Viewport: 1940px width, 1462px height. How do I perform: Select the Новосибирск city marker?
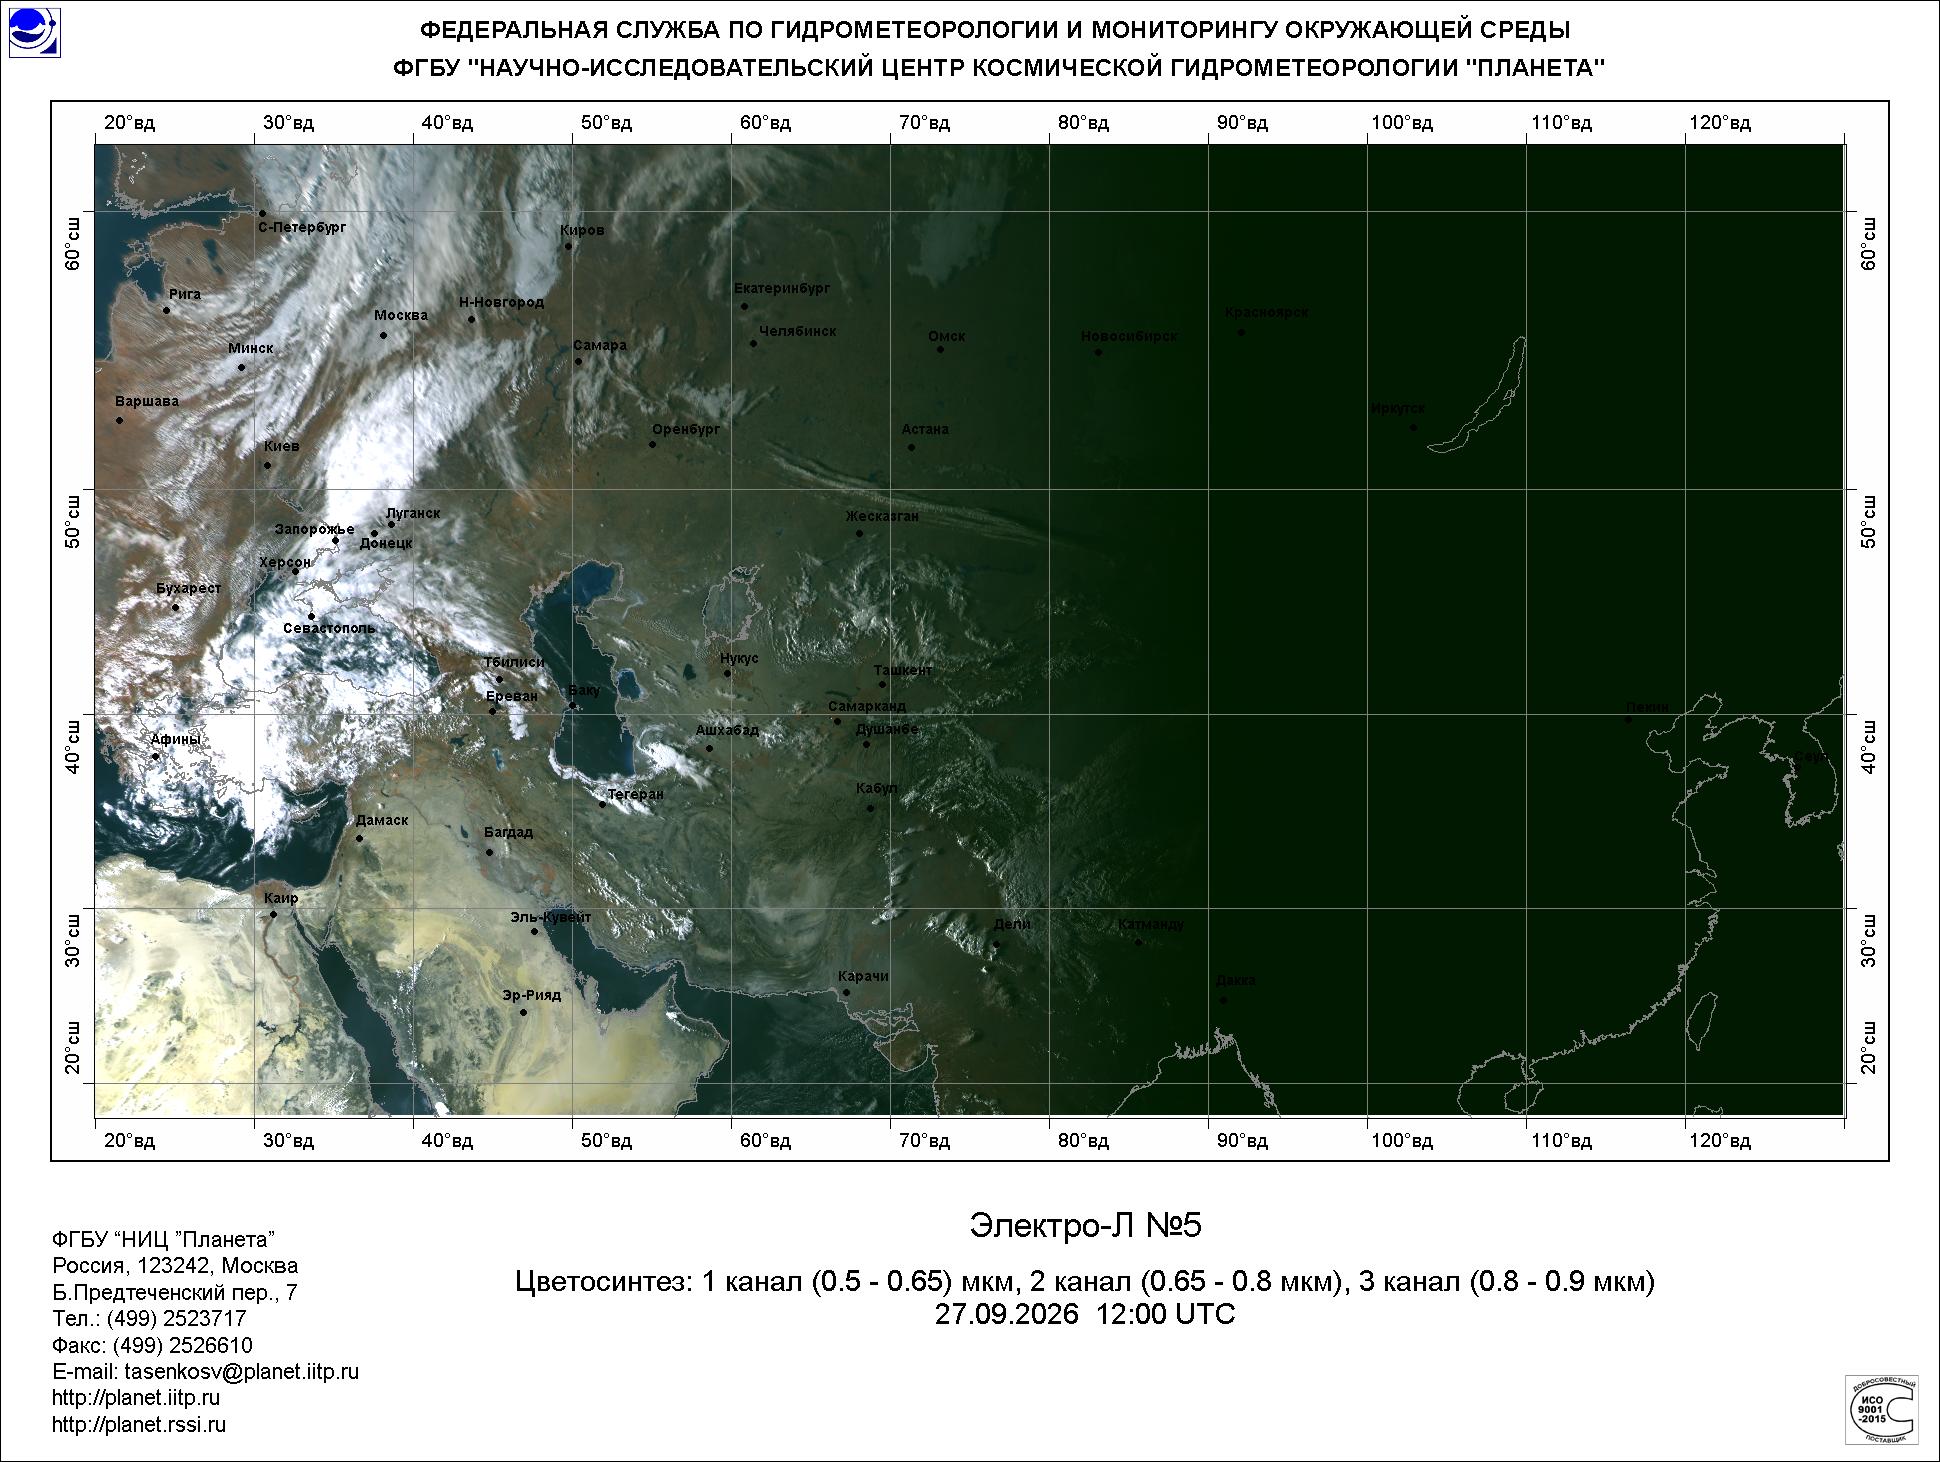[x=1098, y=352]
